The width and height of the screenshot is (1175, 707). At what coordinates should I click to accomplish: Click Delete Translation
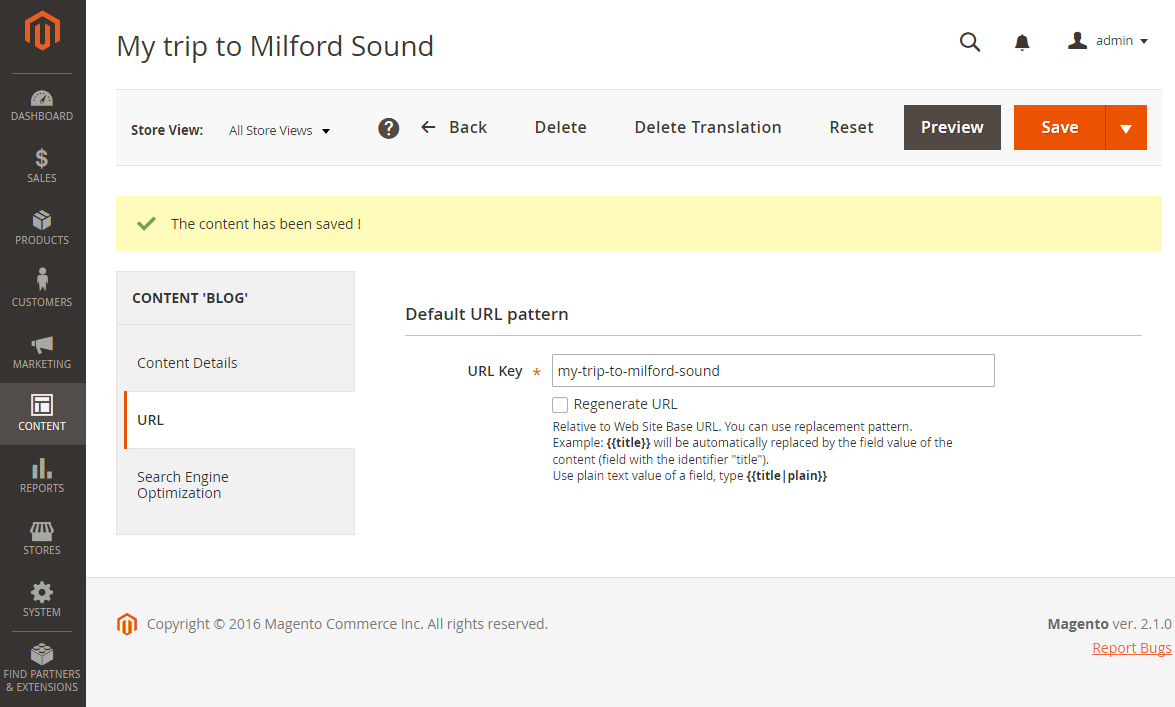click(x=707, y=127)
